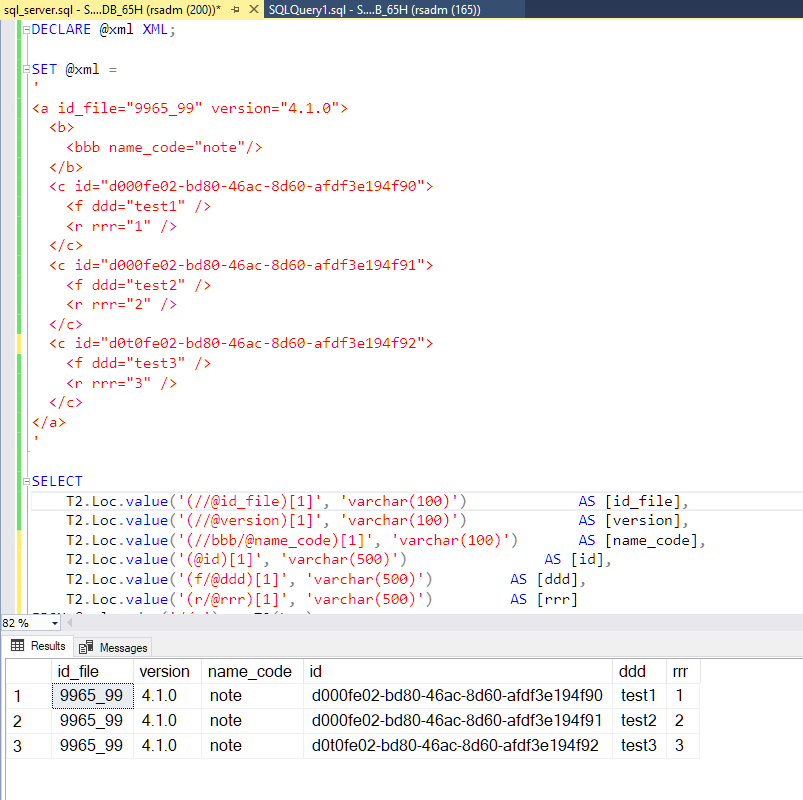
Task: Click the Results grid icon
Action: click(17, 645)
